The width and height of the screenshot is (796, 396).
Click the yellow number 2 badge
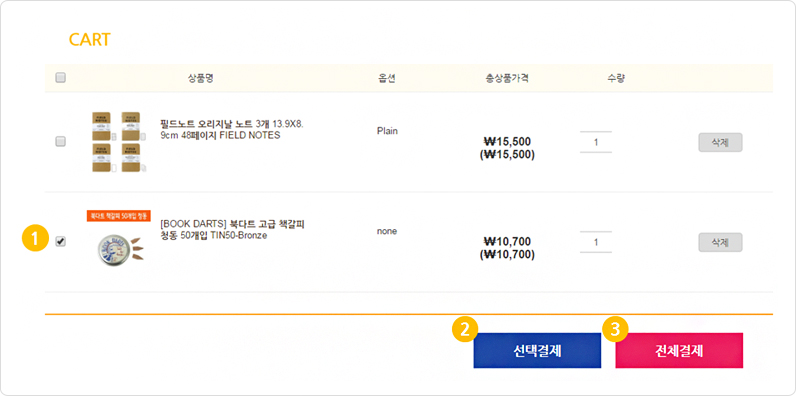click(464, 329)
